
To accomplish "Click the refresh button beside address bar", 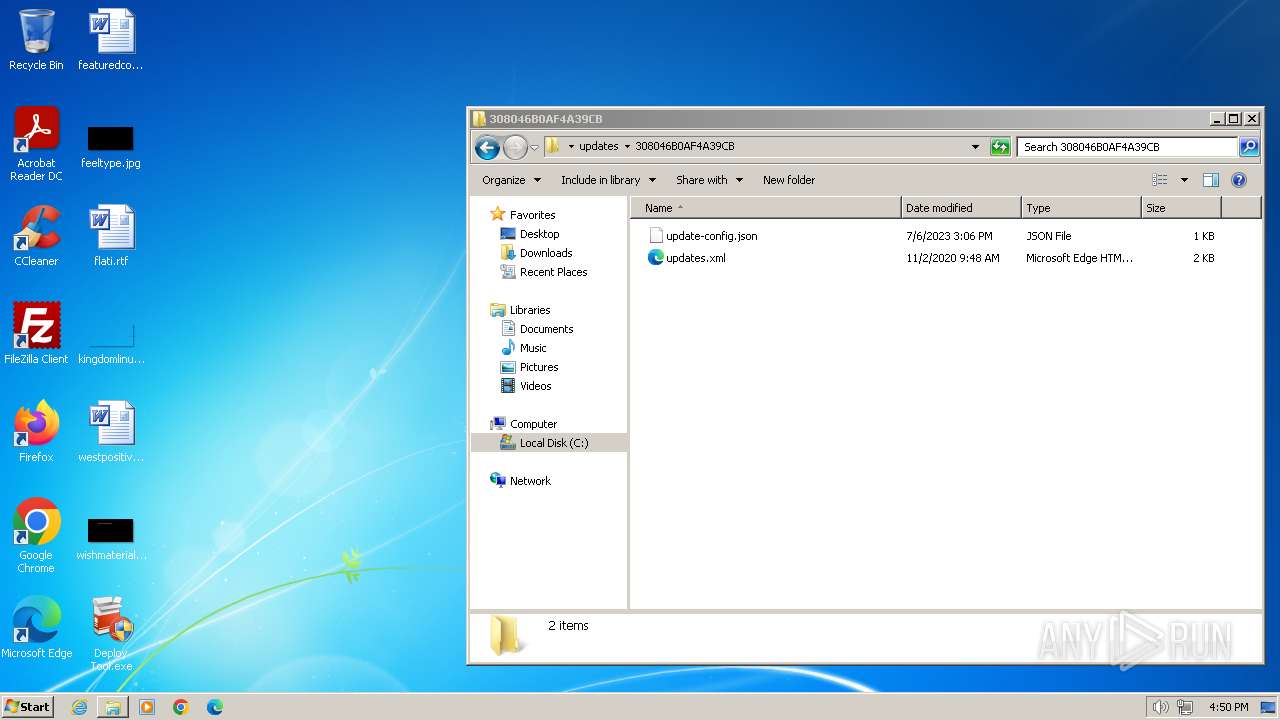I will point(1000,147).
